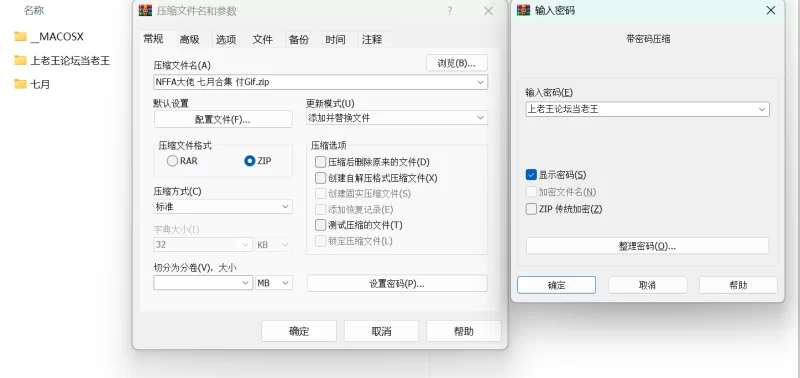Click the question mark help icon in the title bar

pyautogui.click(x=449, y=11)
